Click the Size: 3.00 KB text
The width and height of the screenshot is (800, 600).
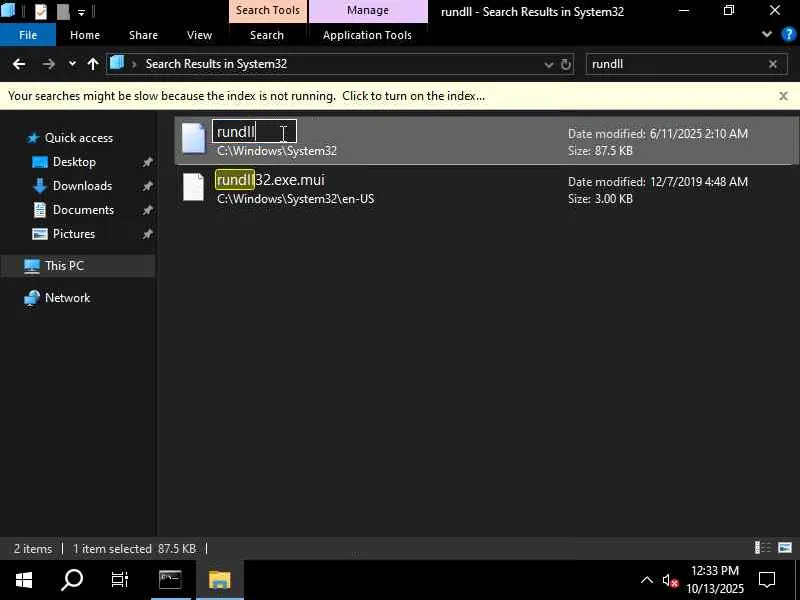[600, 199]
